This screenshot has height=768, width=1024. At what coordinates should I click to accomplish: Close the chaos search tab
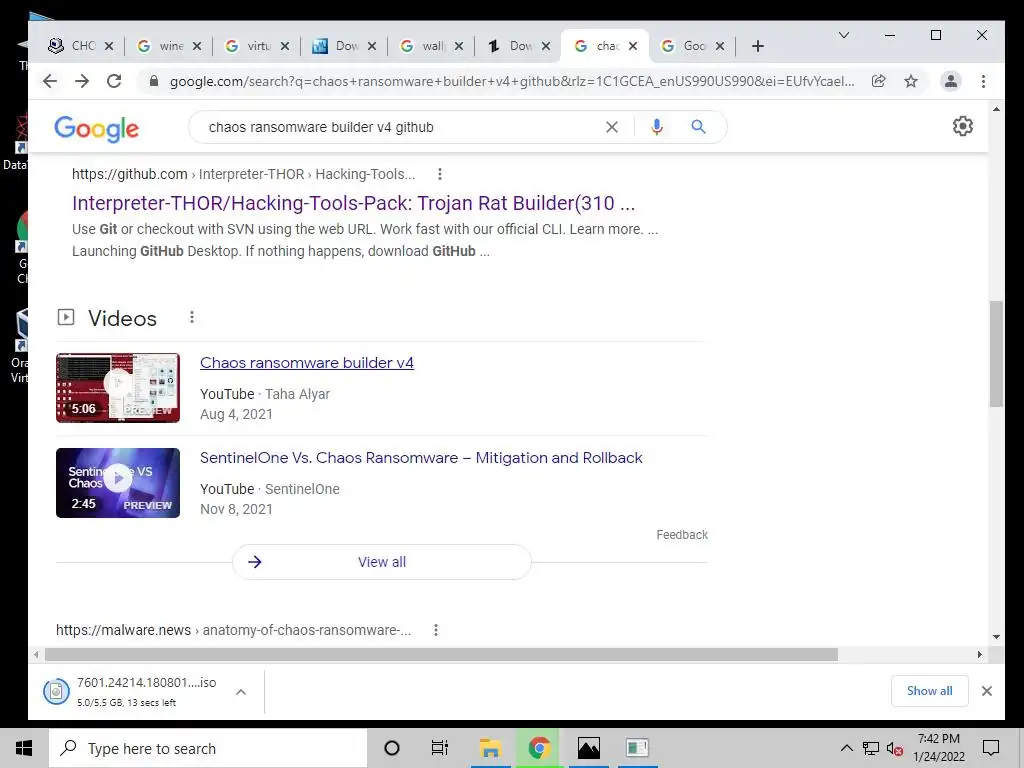pos(632,46)
